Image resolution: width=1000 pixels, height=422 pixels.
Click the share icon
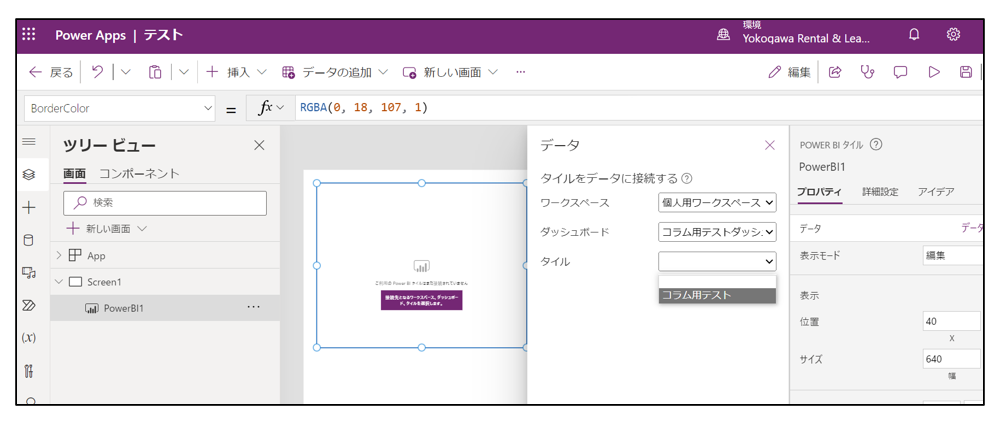pos(835,72)
